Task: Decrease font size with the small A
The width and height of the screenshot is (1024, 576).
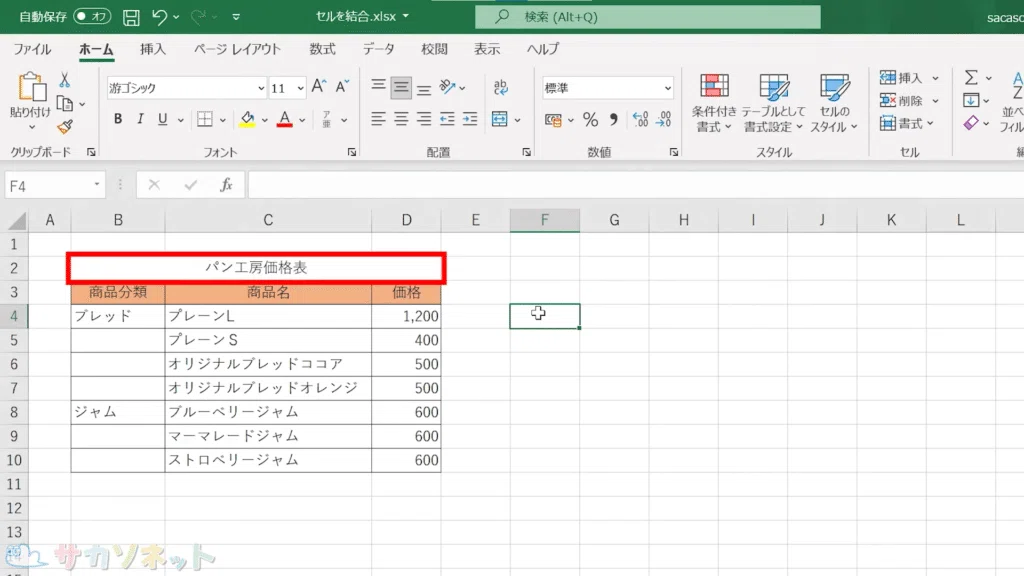Action: click(x=342, y=87)
